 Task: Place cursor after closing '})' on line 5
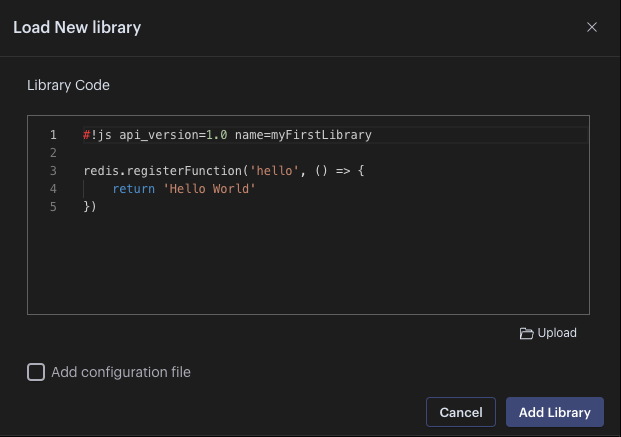point(97,207)
